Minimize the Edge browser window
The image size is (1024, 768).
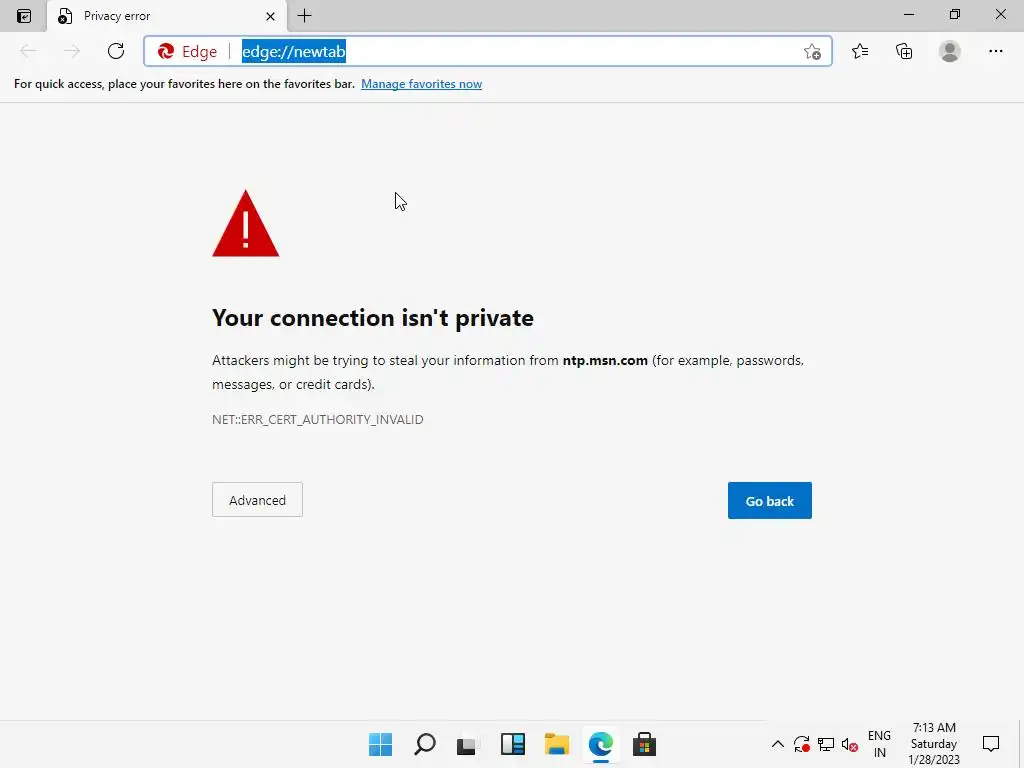pos(909,14)
